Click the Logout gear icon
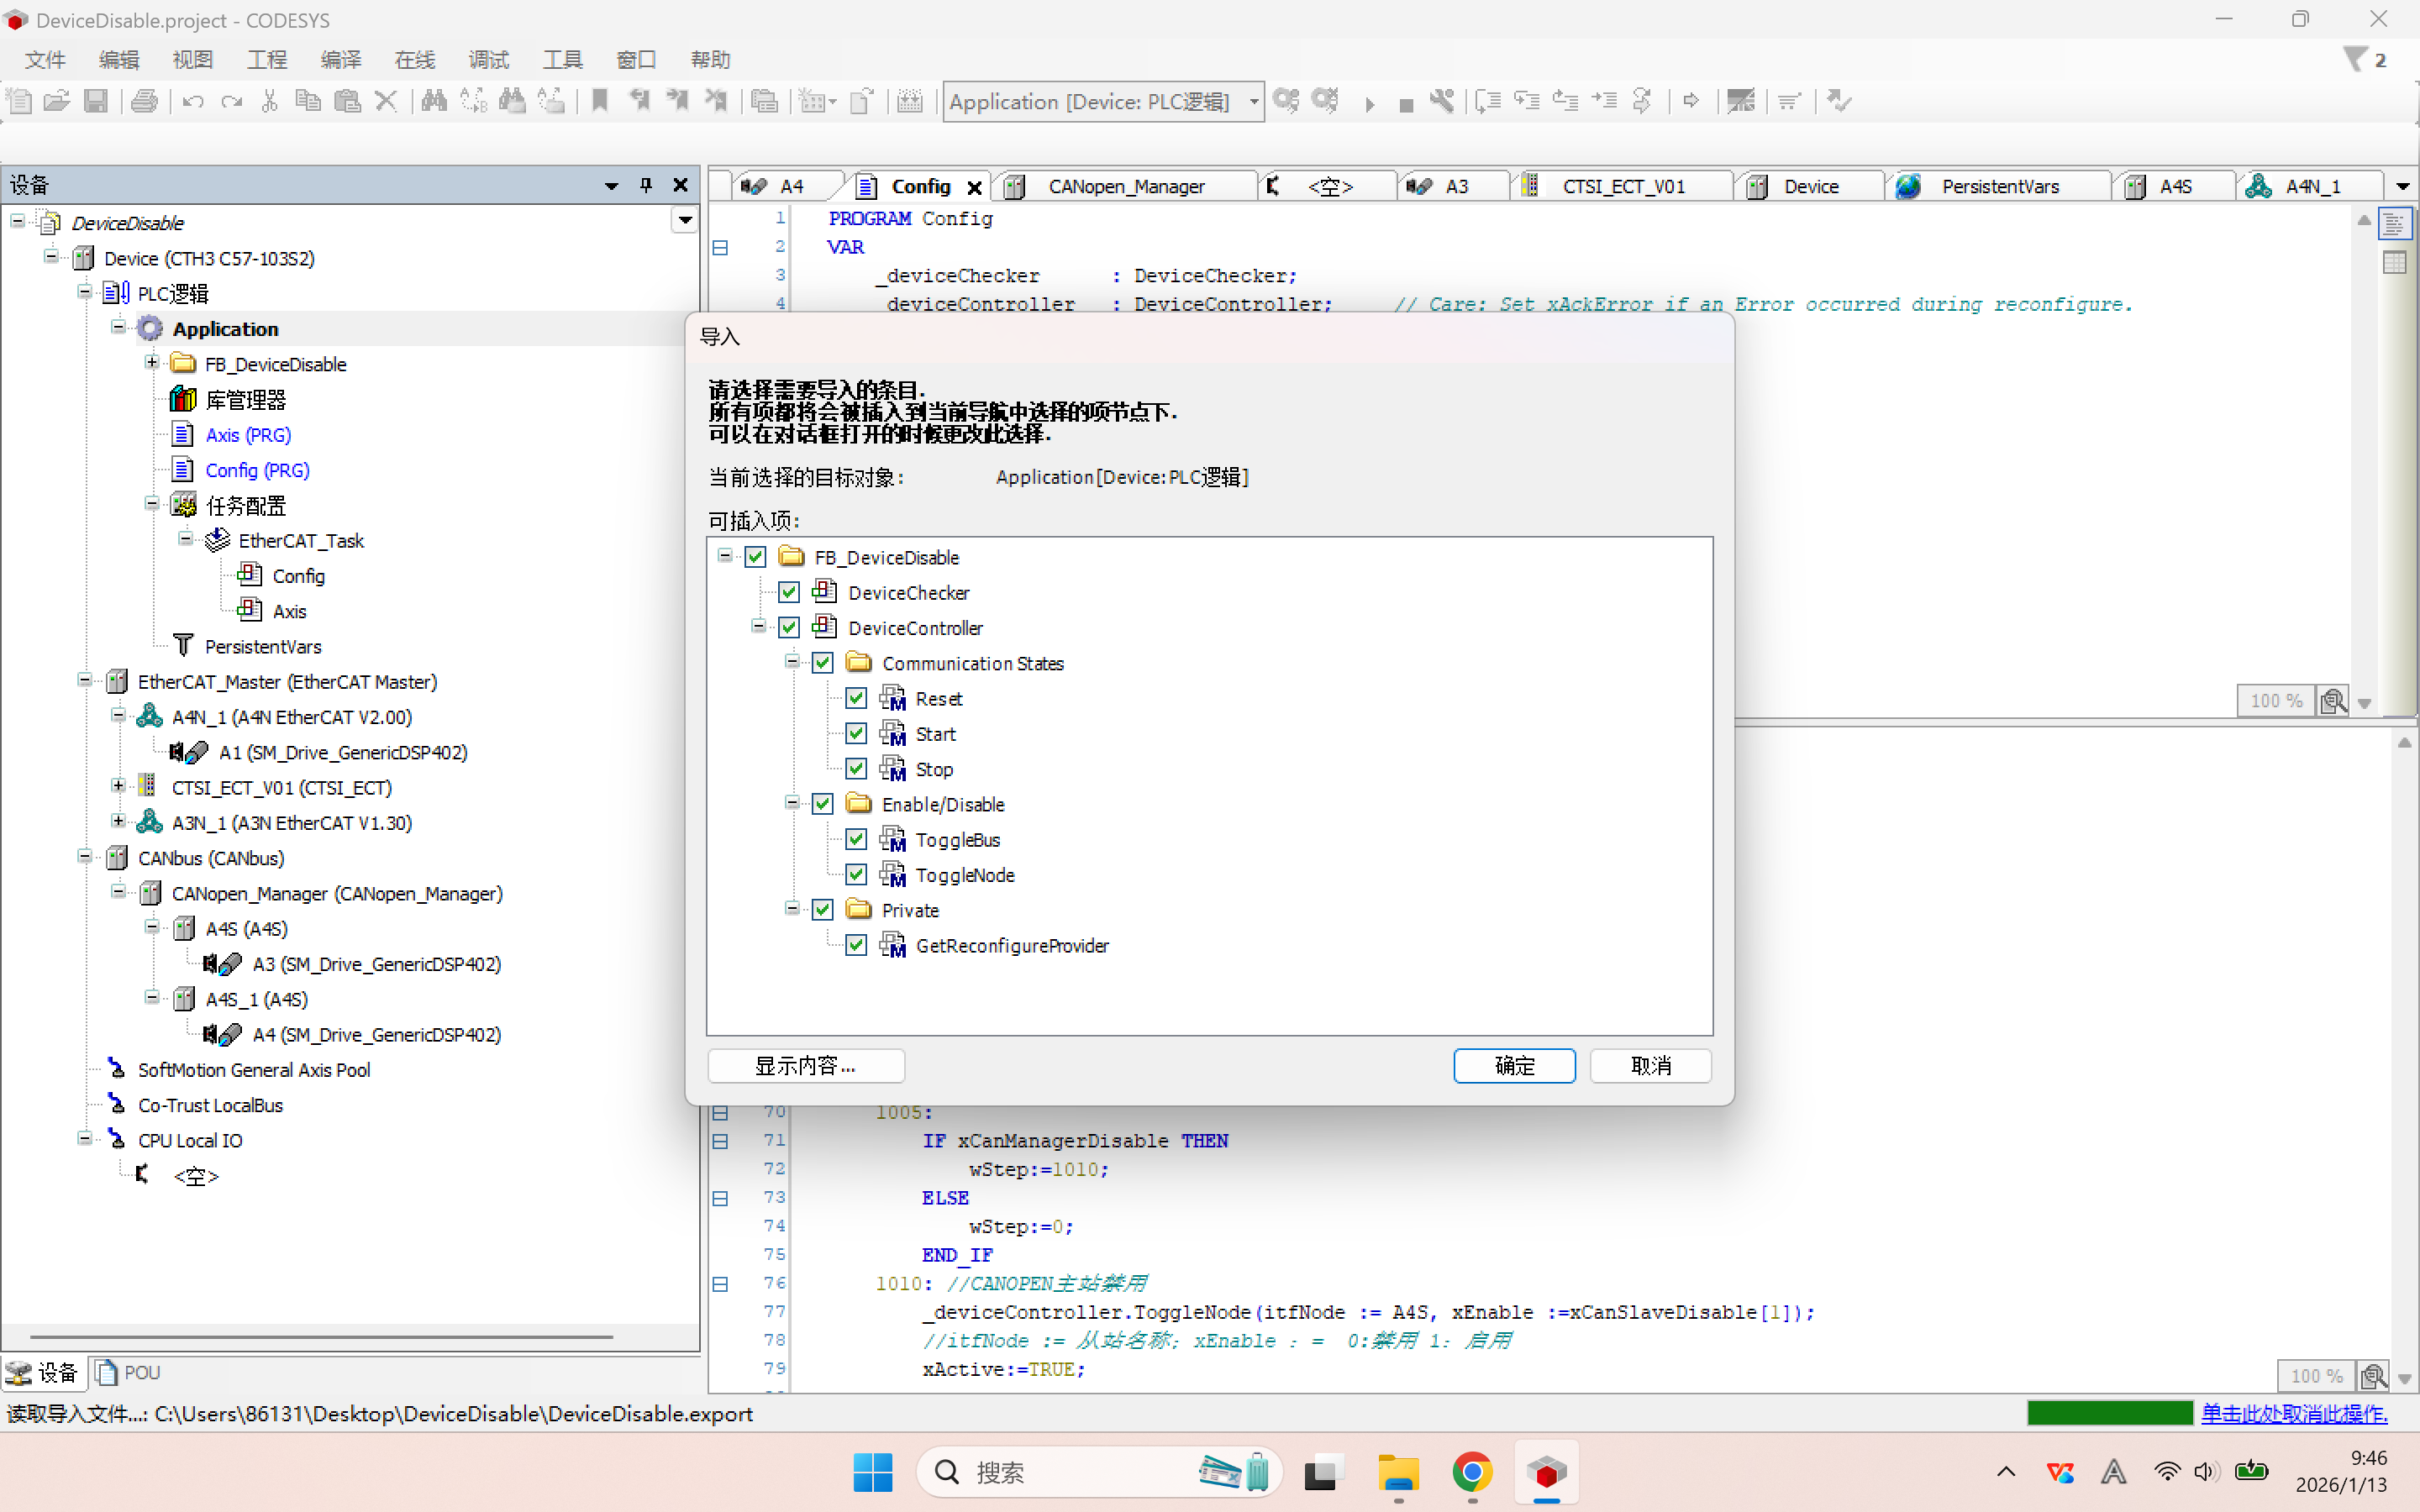The height and width of the screenshot is (1512, 2420). coord(1326,101)
